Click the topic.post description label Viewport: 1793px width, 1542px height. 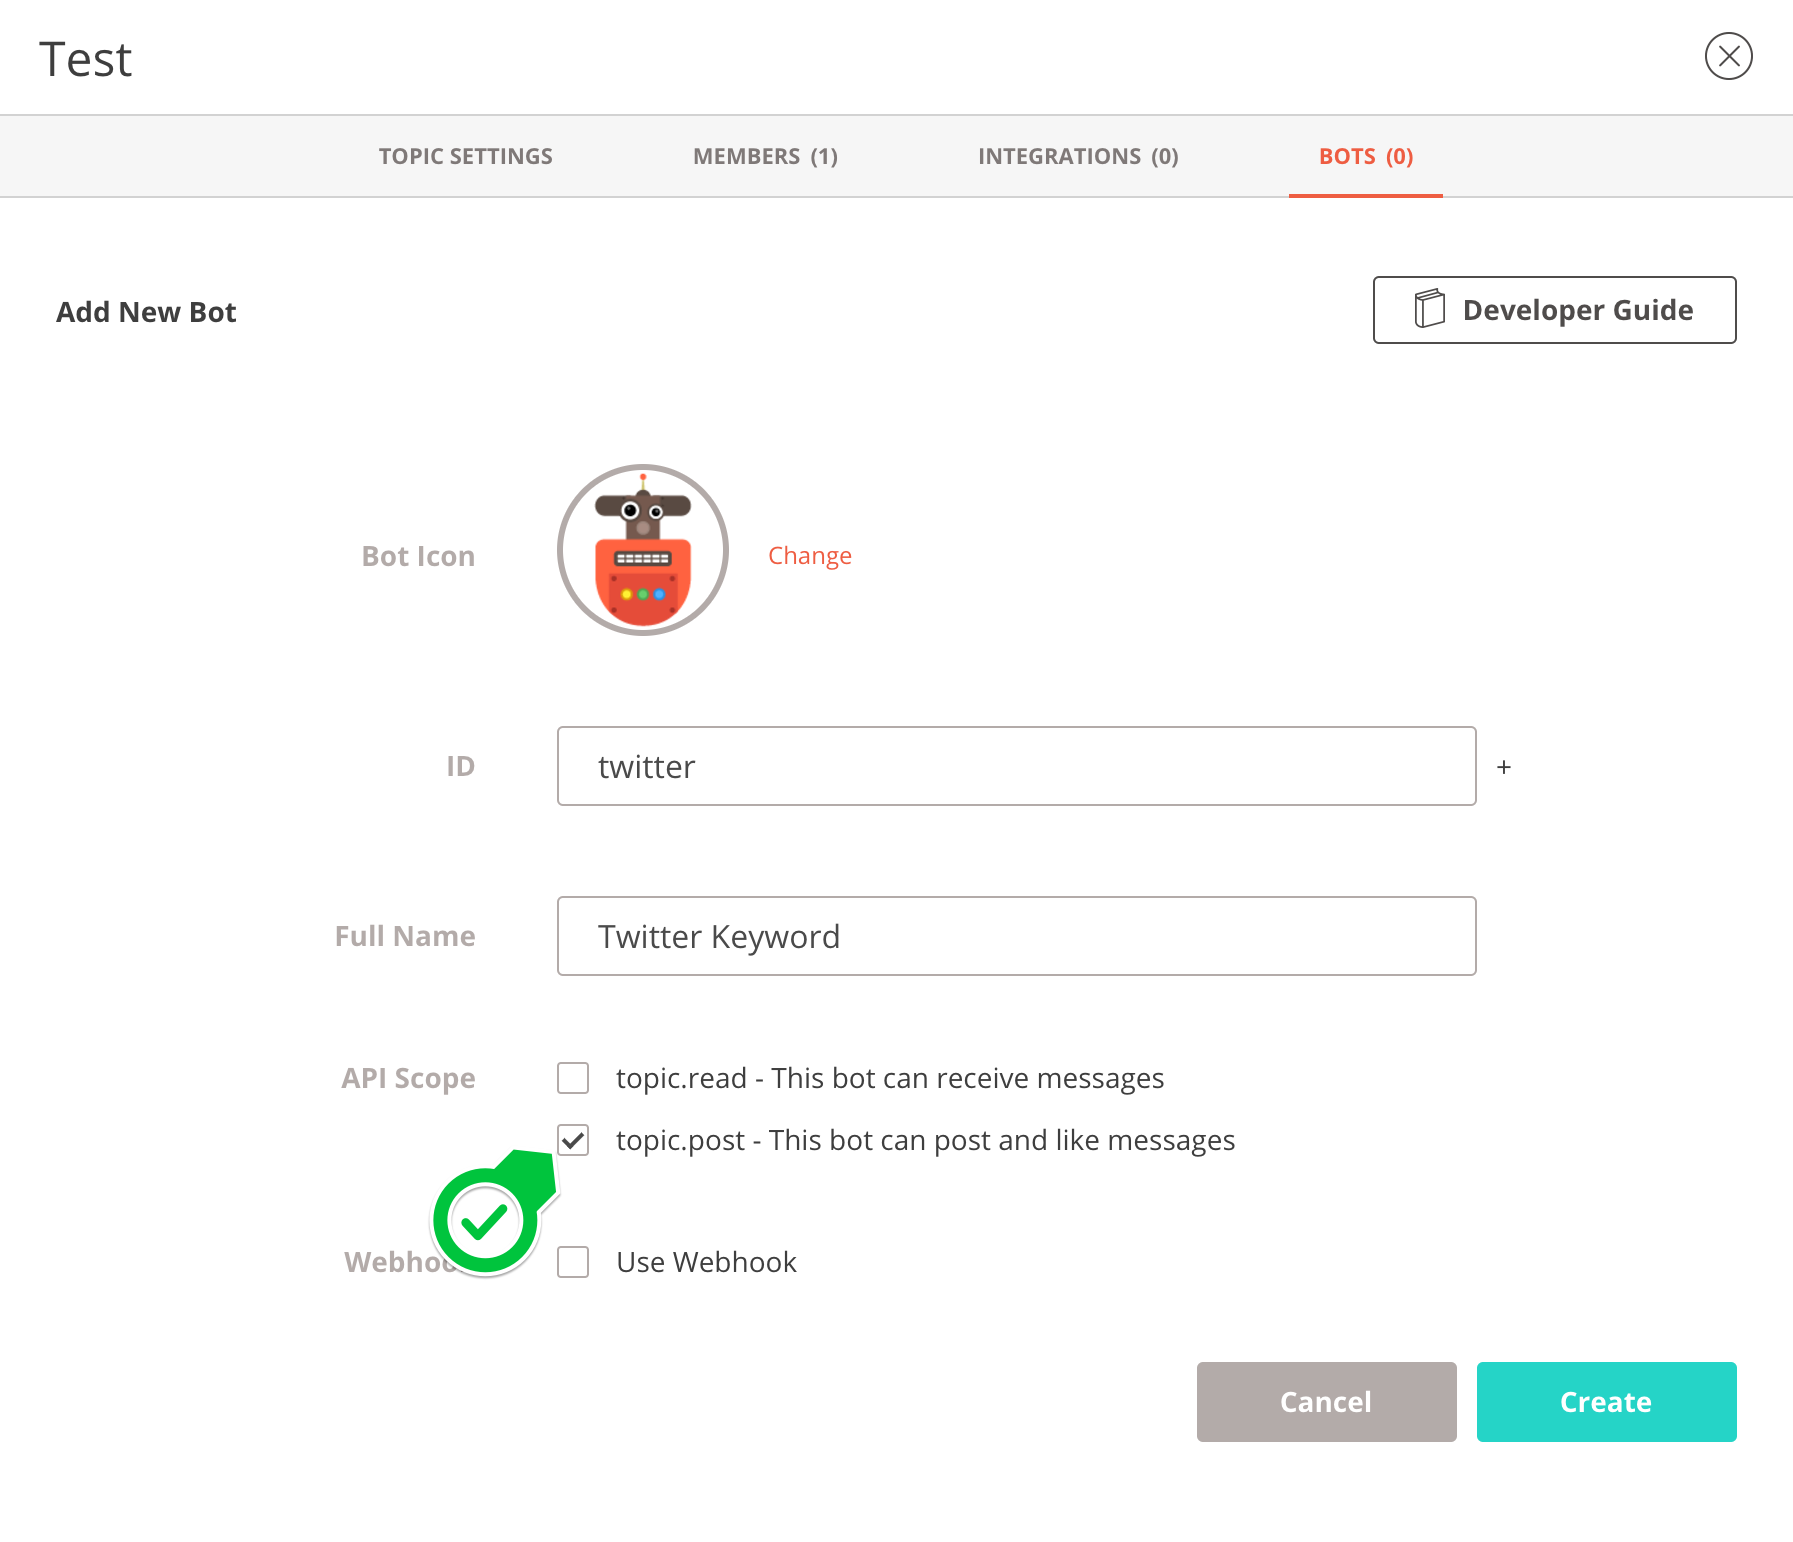925,1140
